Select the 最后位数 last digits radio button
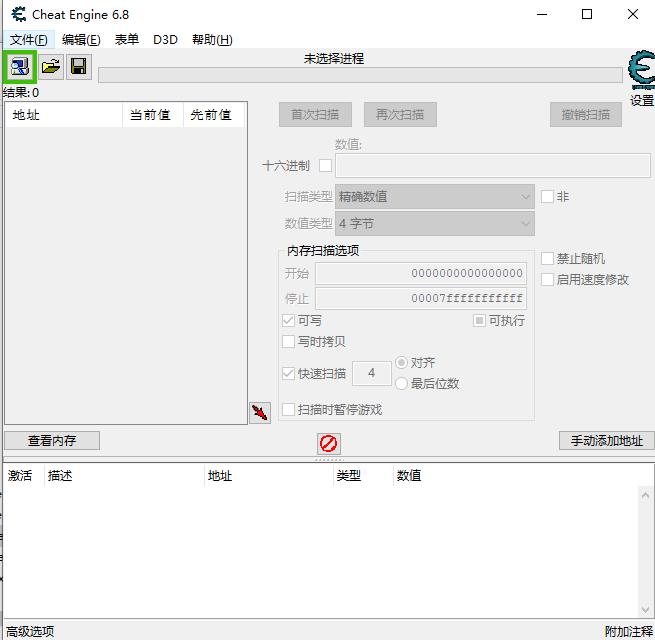Image resolution: width=655 pixels, height=640 pixels. point(401,383)
